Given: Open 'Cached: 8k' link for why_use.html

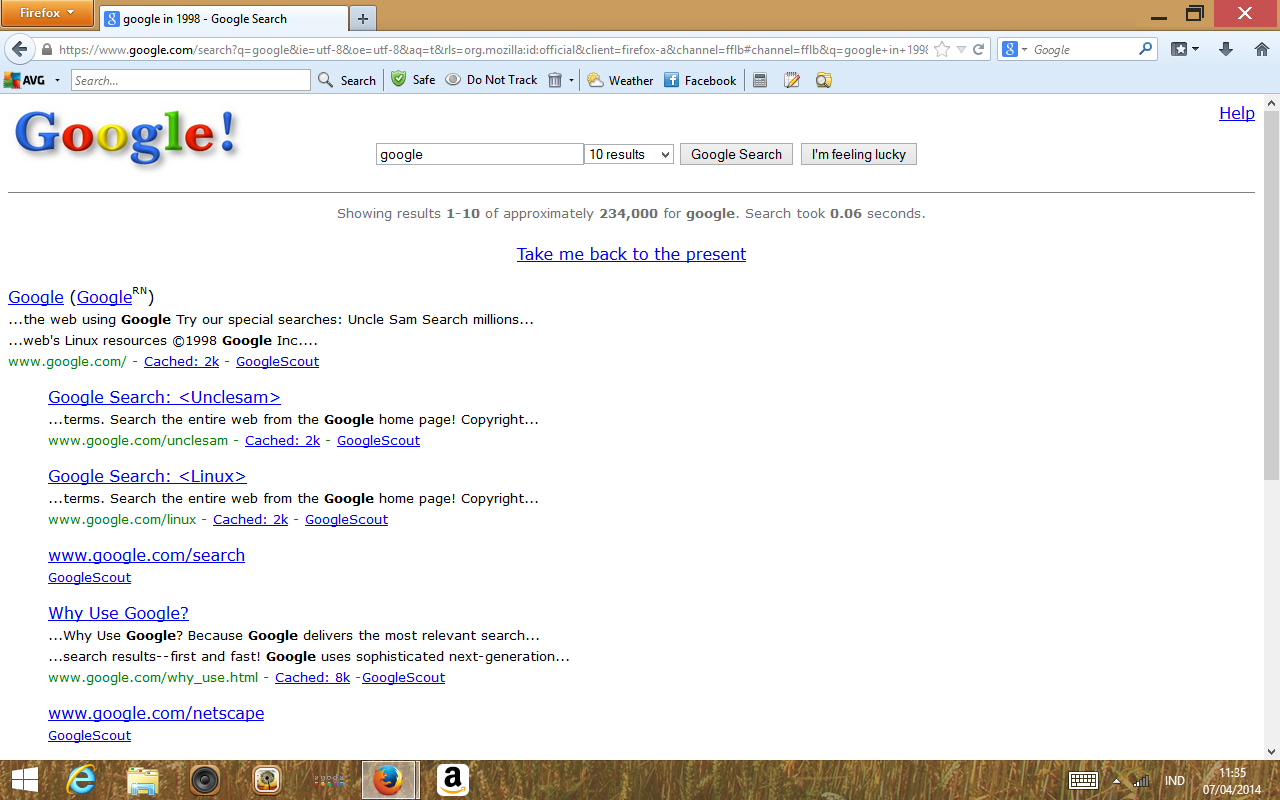Looking at the screenshot, I should point(313,677).
